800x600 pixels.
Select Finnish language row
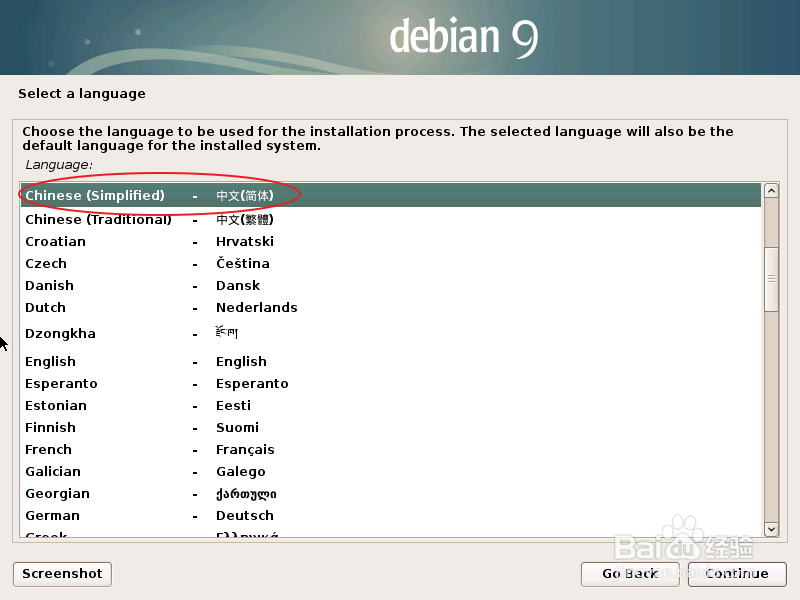coord(391,427)
